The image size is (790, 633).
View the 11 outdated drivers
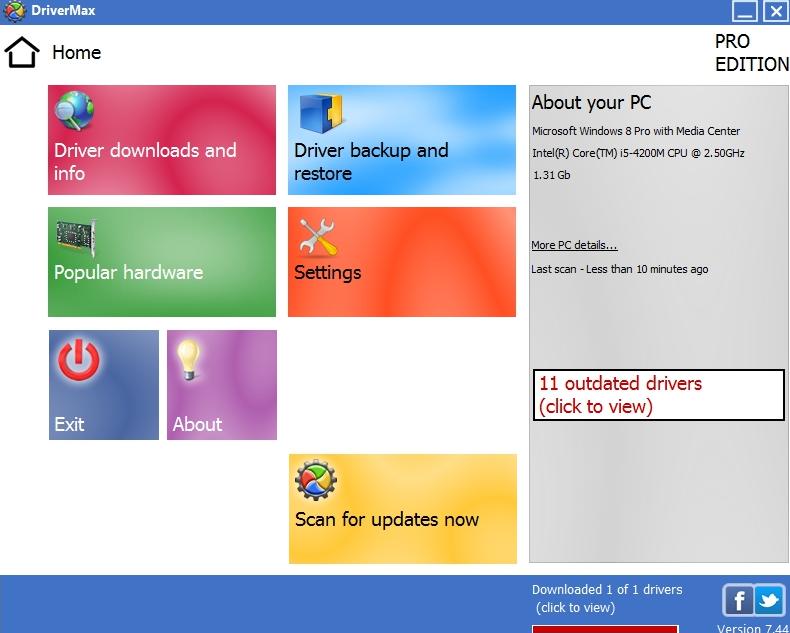pos(659,395)
